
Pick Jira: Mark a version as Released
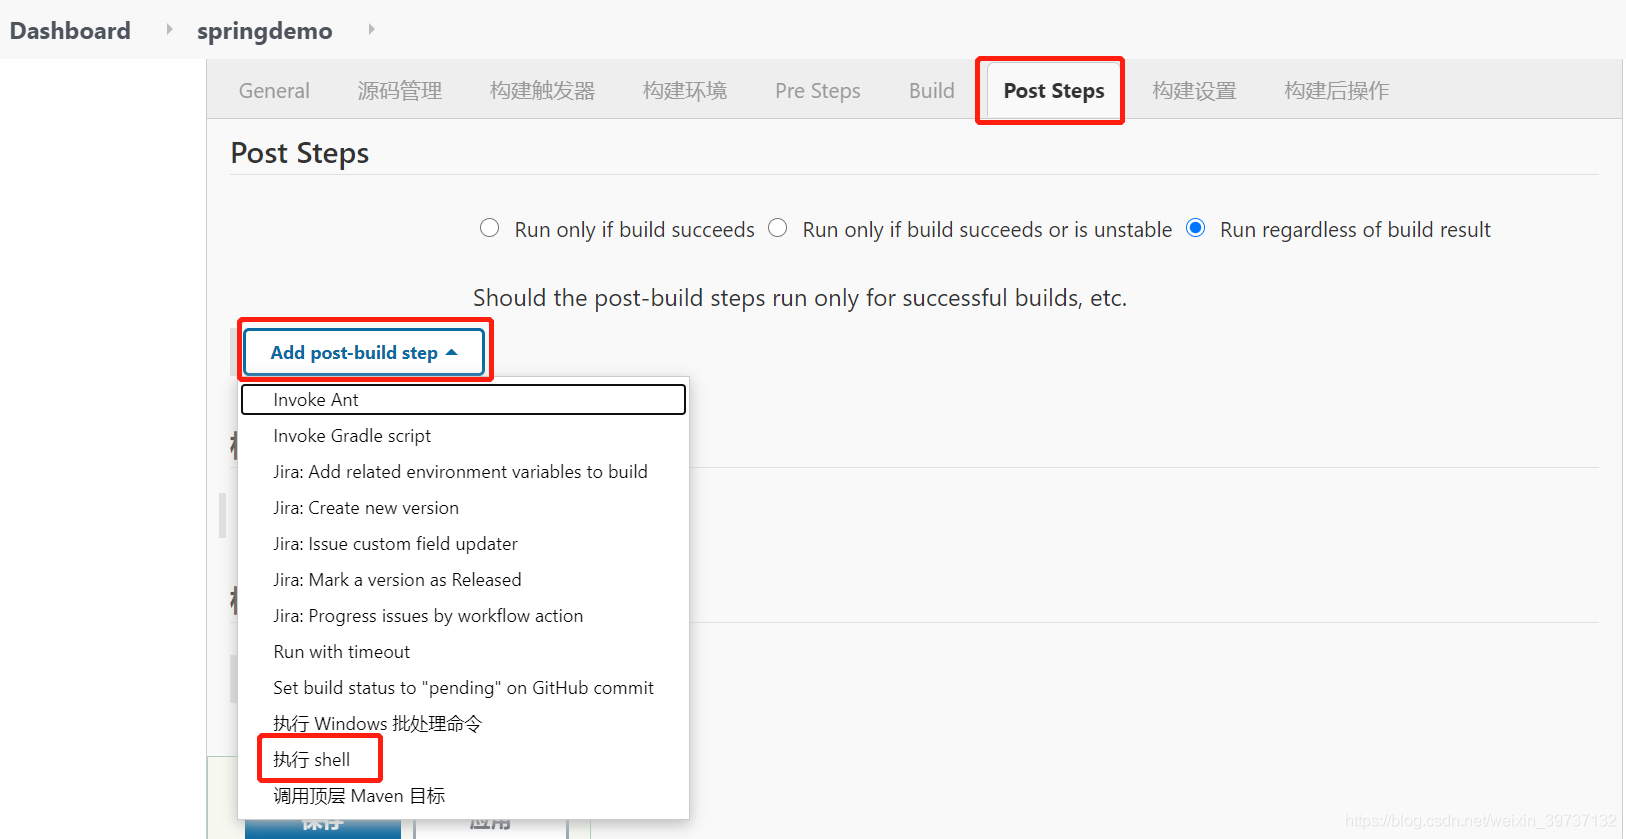coord(463,580)
